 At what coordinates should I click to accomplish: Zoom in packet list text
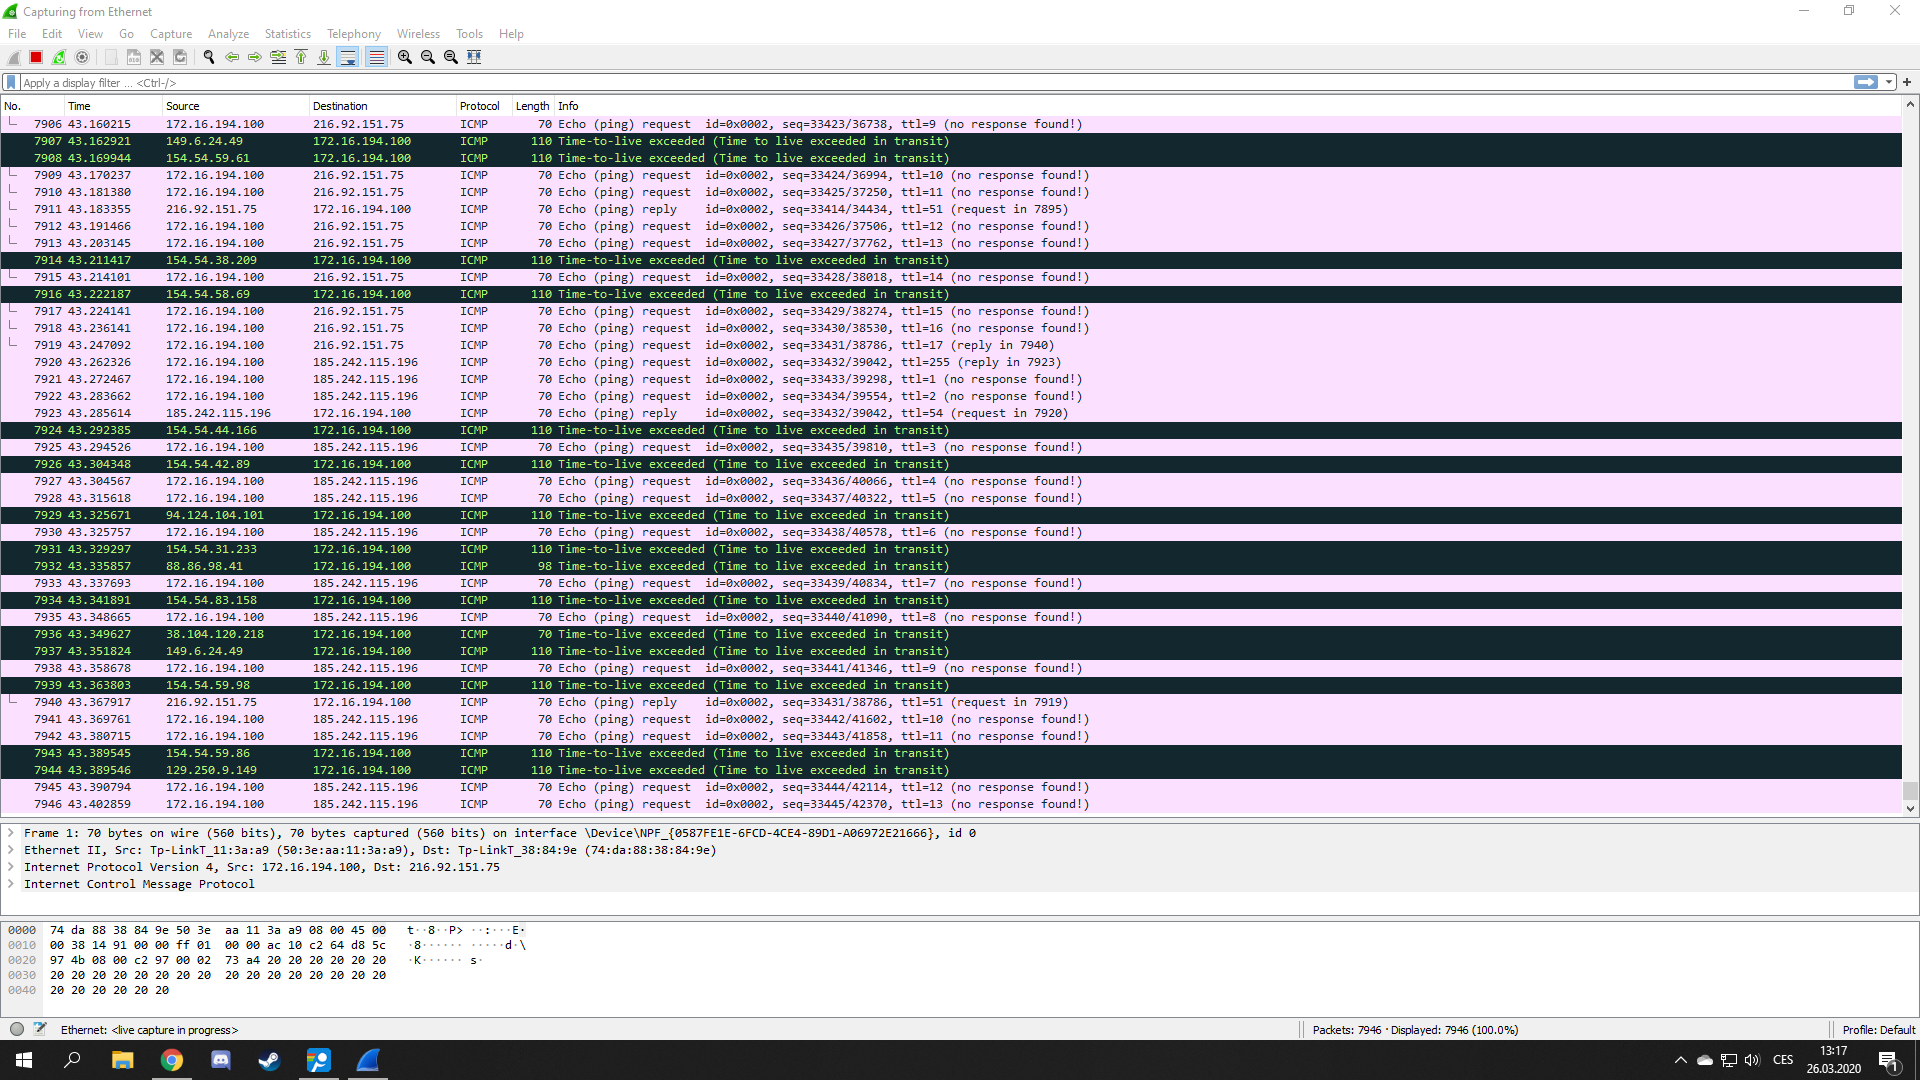pyautogui.click(x=405, y=57)
